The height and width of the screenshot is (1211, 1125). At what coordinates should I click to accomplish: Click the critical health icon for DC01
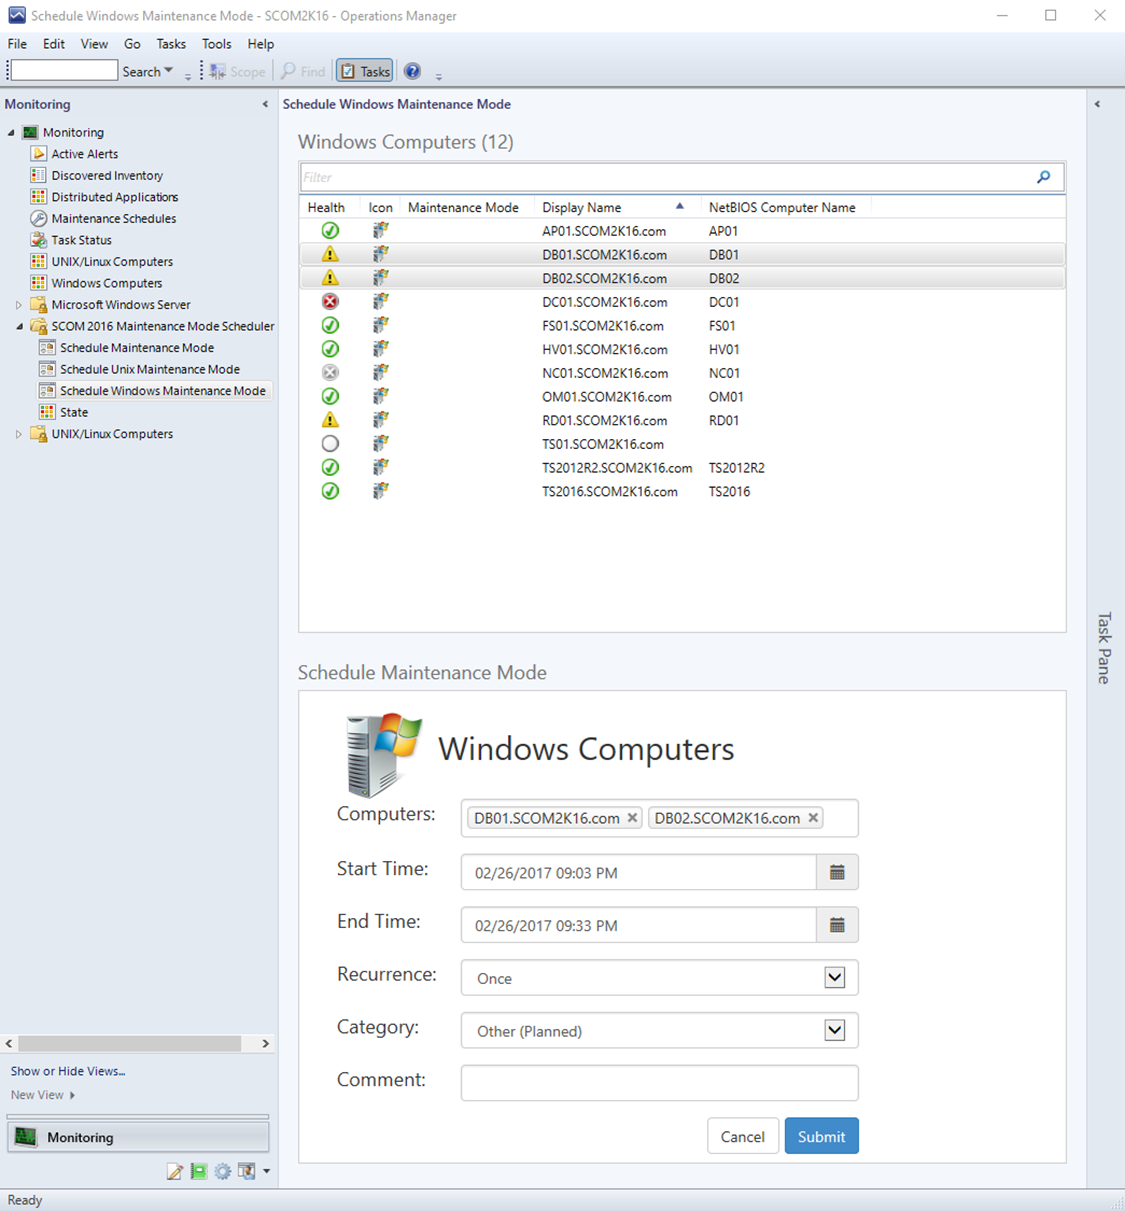pyautogui.click(x=330, y=301)
